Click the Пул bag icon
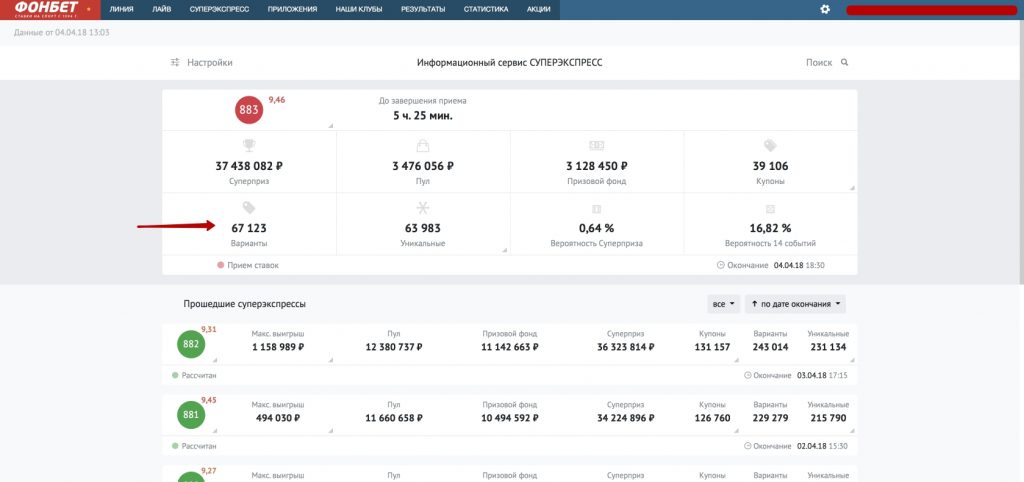The width and height of the screenshot is (1024, 482). coord(423,145)
